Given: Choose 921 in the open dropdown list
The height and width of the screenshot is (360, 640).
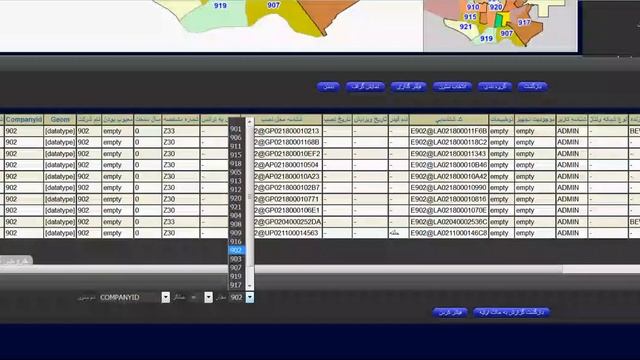Looking at the screenshot, I should click(236, 207).
